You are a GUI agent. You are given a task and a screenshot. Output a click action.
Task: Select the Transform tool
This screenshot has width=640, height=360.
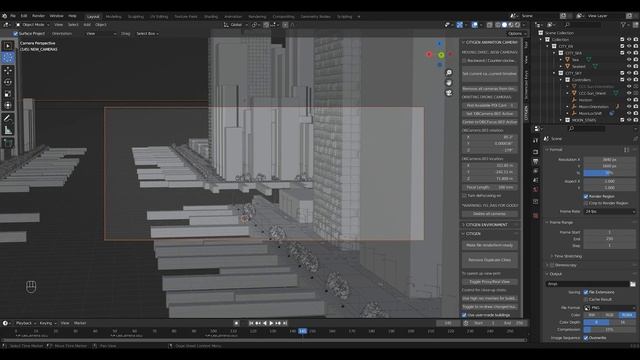[x=8, y=105]
